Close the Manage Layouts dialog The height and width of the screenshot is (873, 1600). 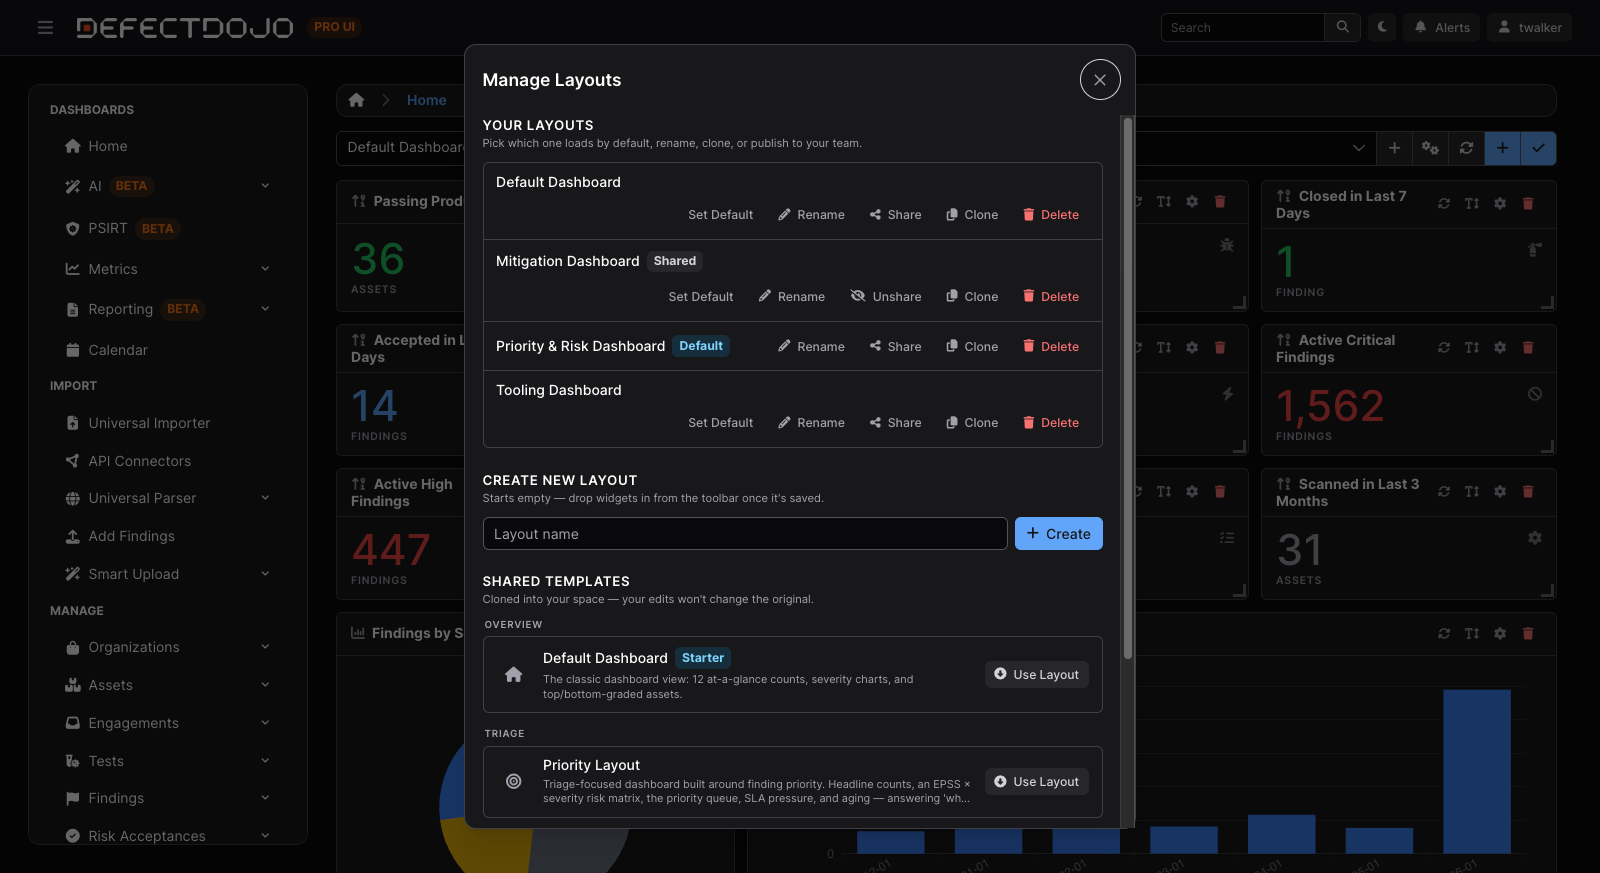pos(1100,80)
